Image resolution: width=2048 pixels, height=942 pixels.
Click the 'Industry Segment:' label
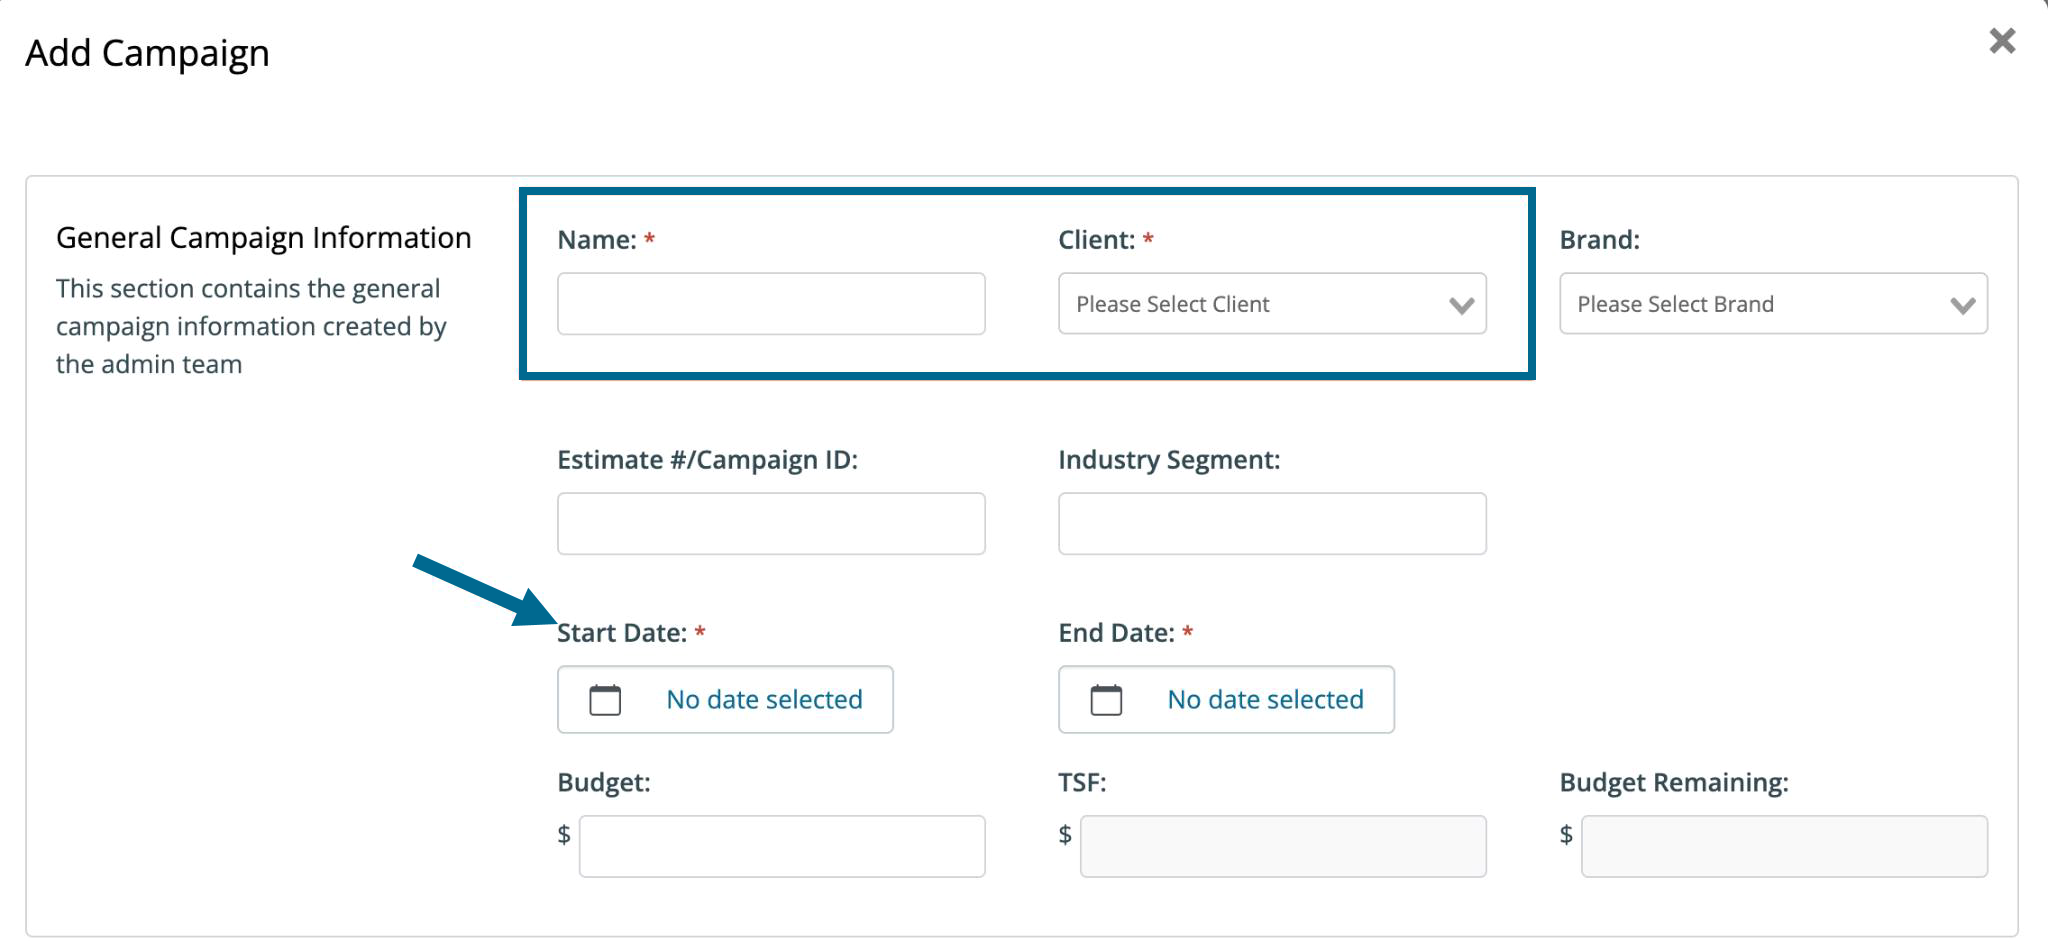point(1169,460)
